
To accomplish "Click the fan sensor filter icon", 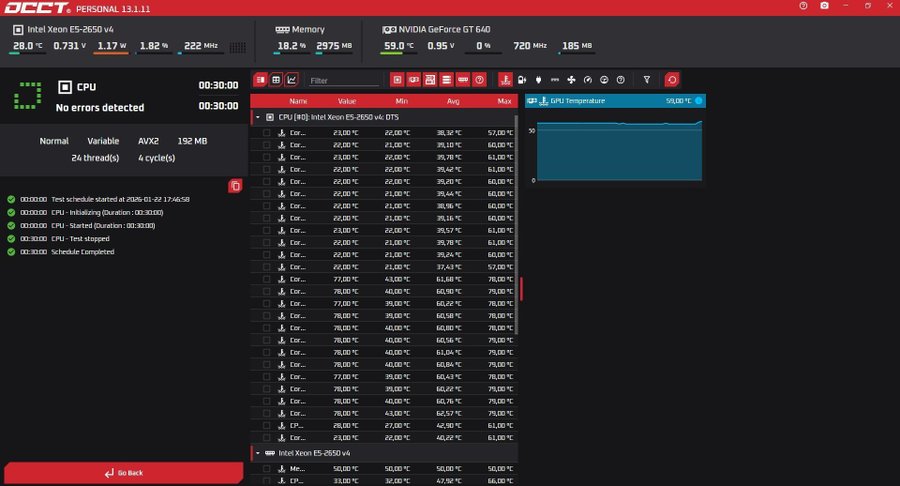I will pos(571,79).
